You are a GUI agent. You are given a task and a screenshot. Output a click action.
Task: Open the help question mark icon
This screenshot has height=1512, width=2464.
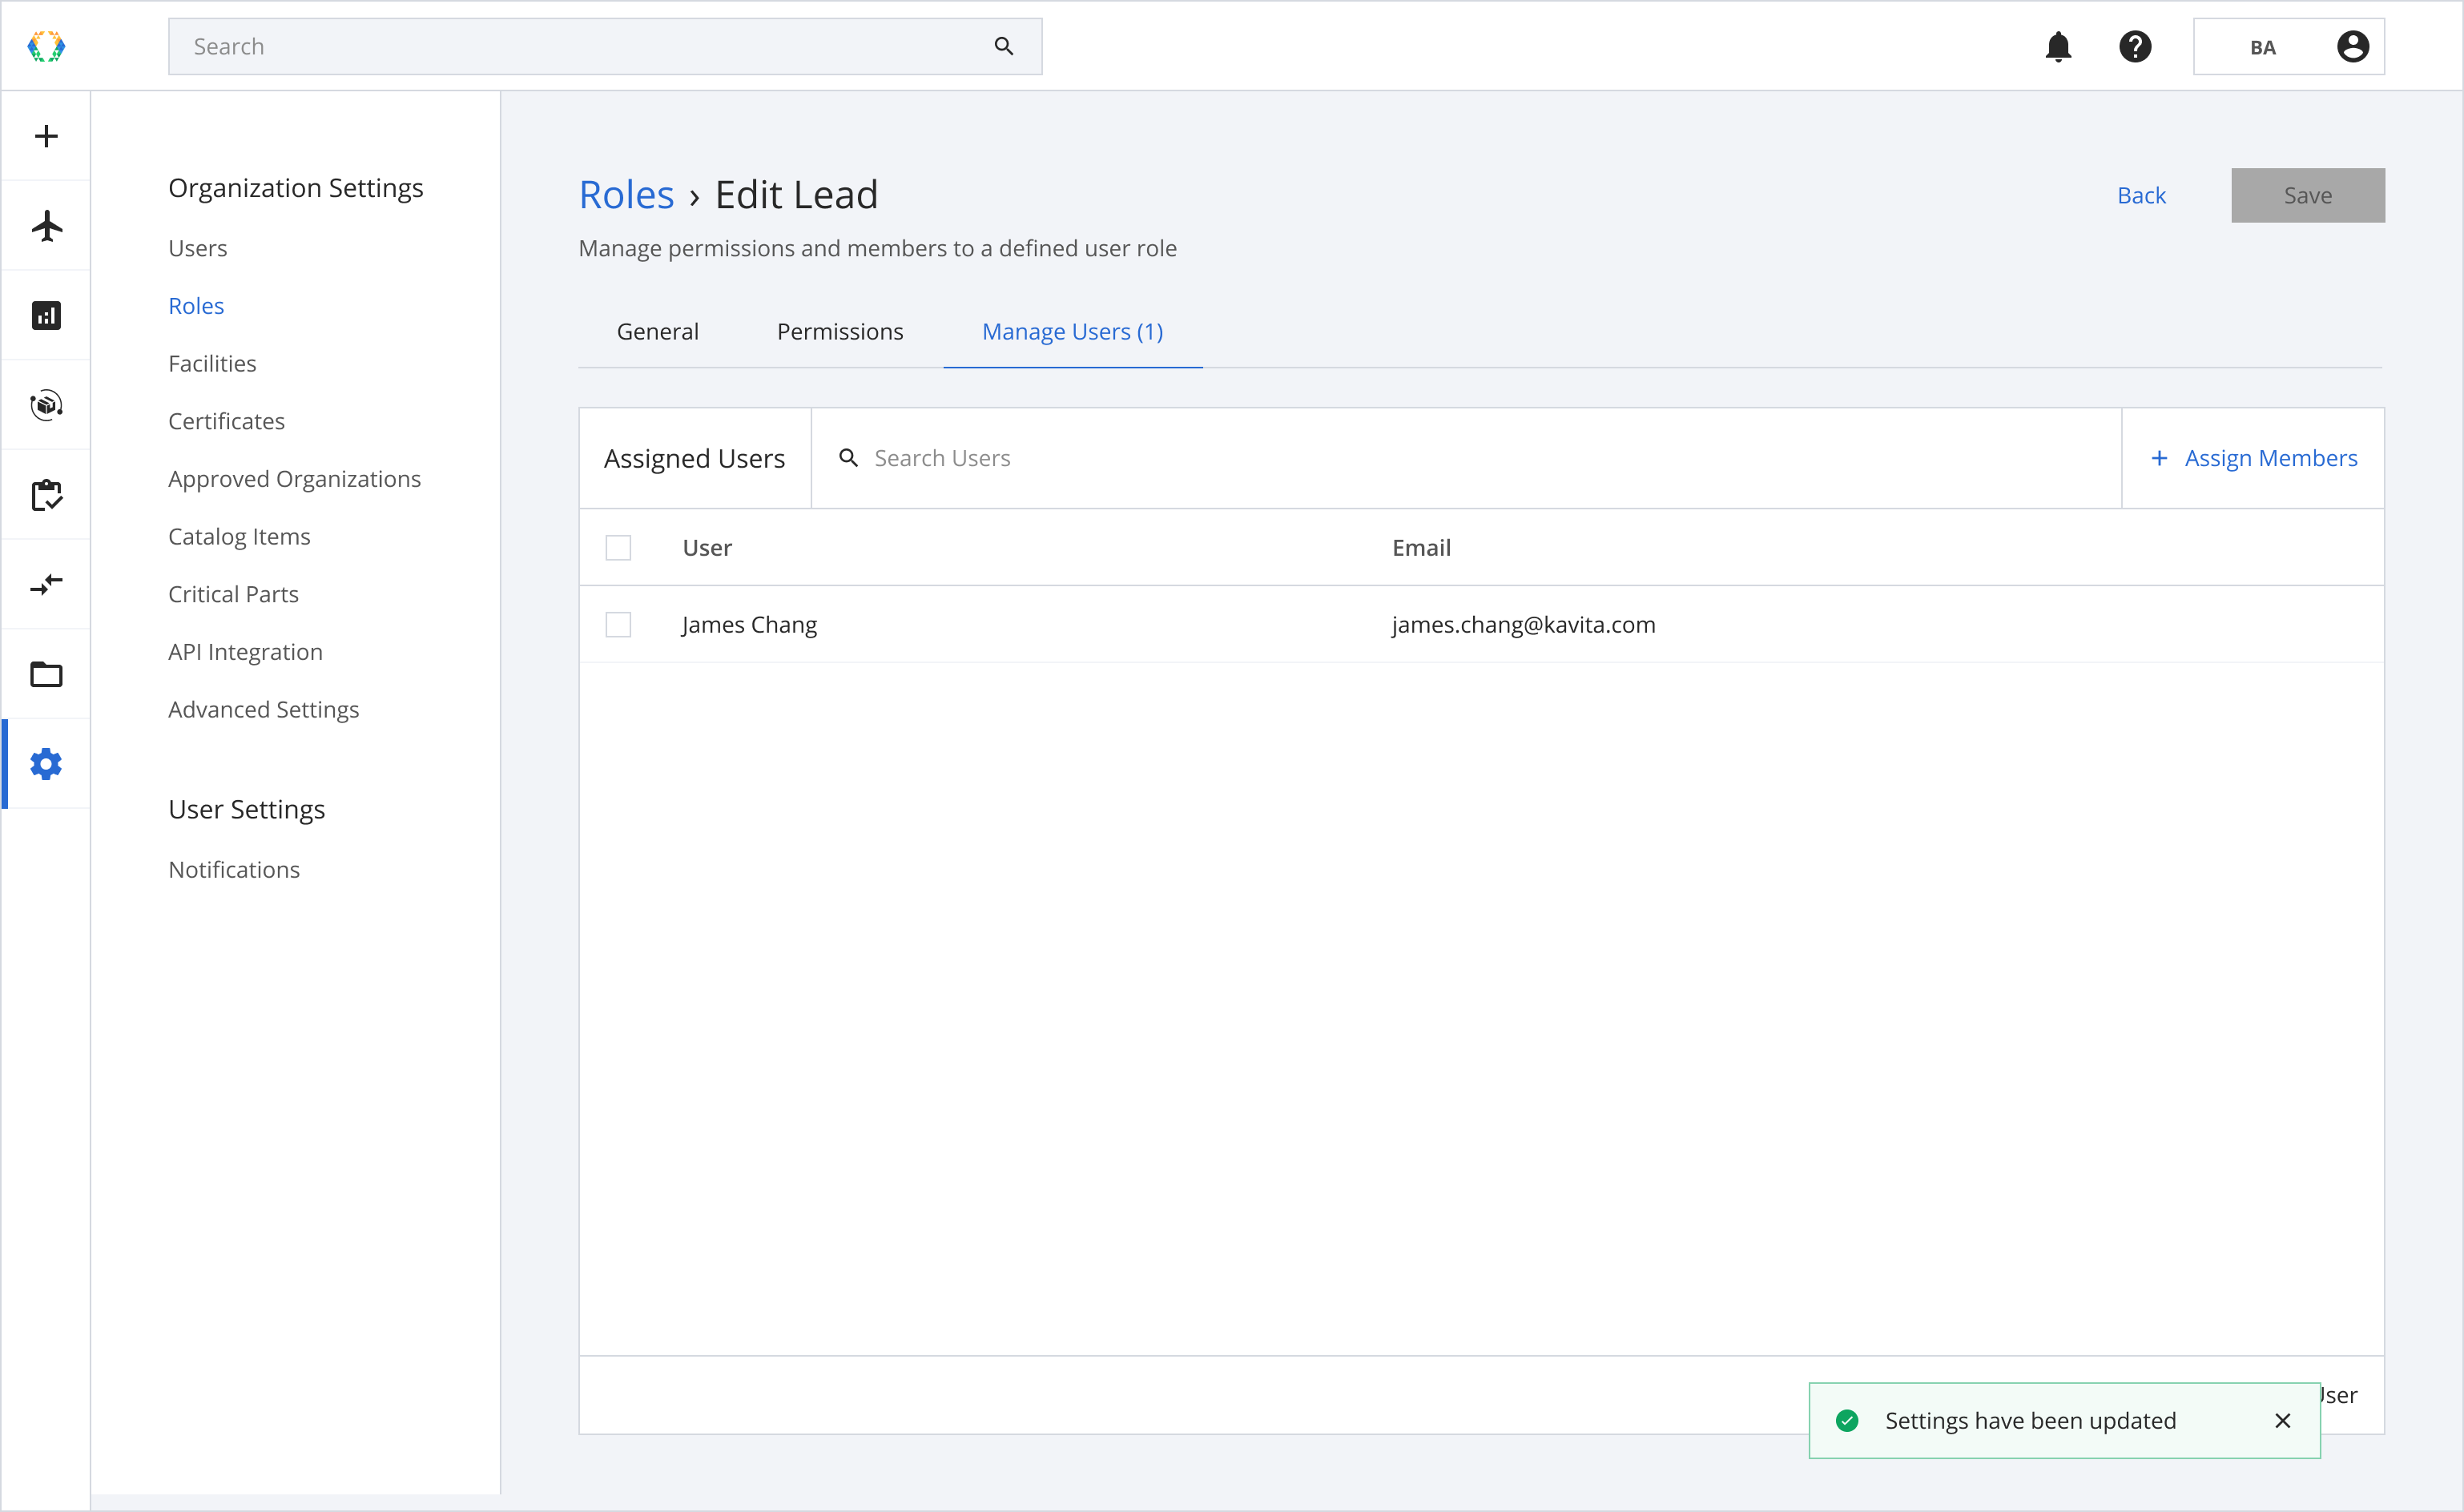(x=2135, y=46)
